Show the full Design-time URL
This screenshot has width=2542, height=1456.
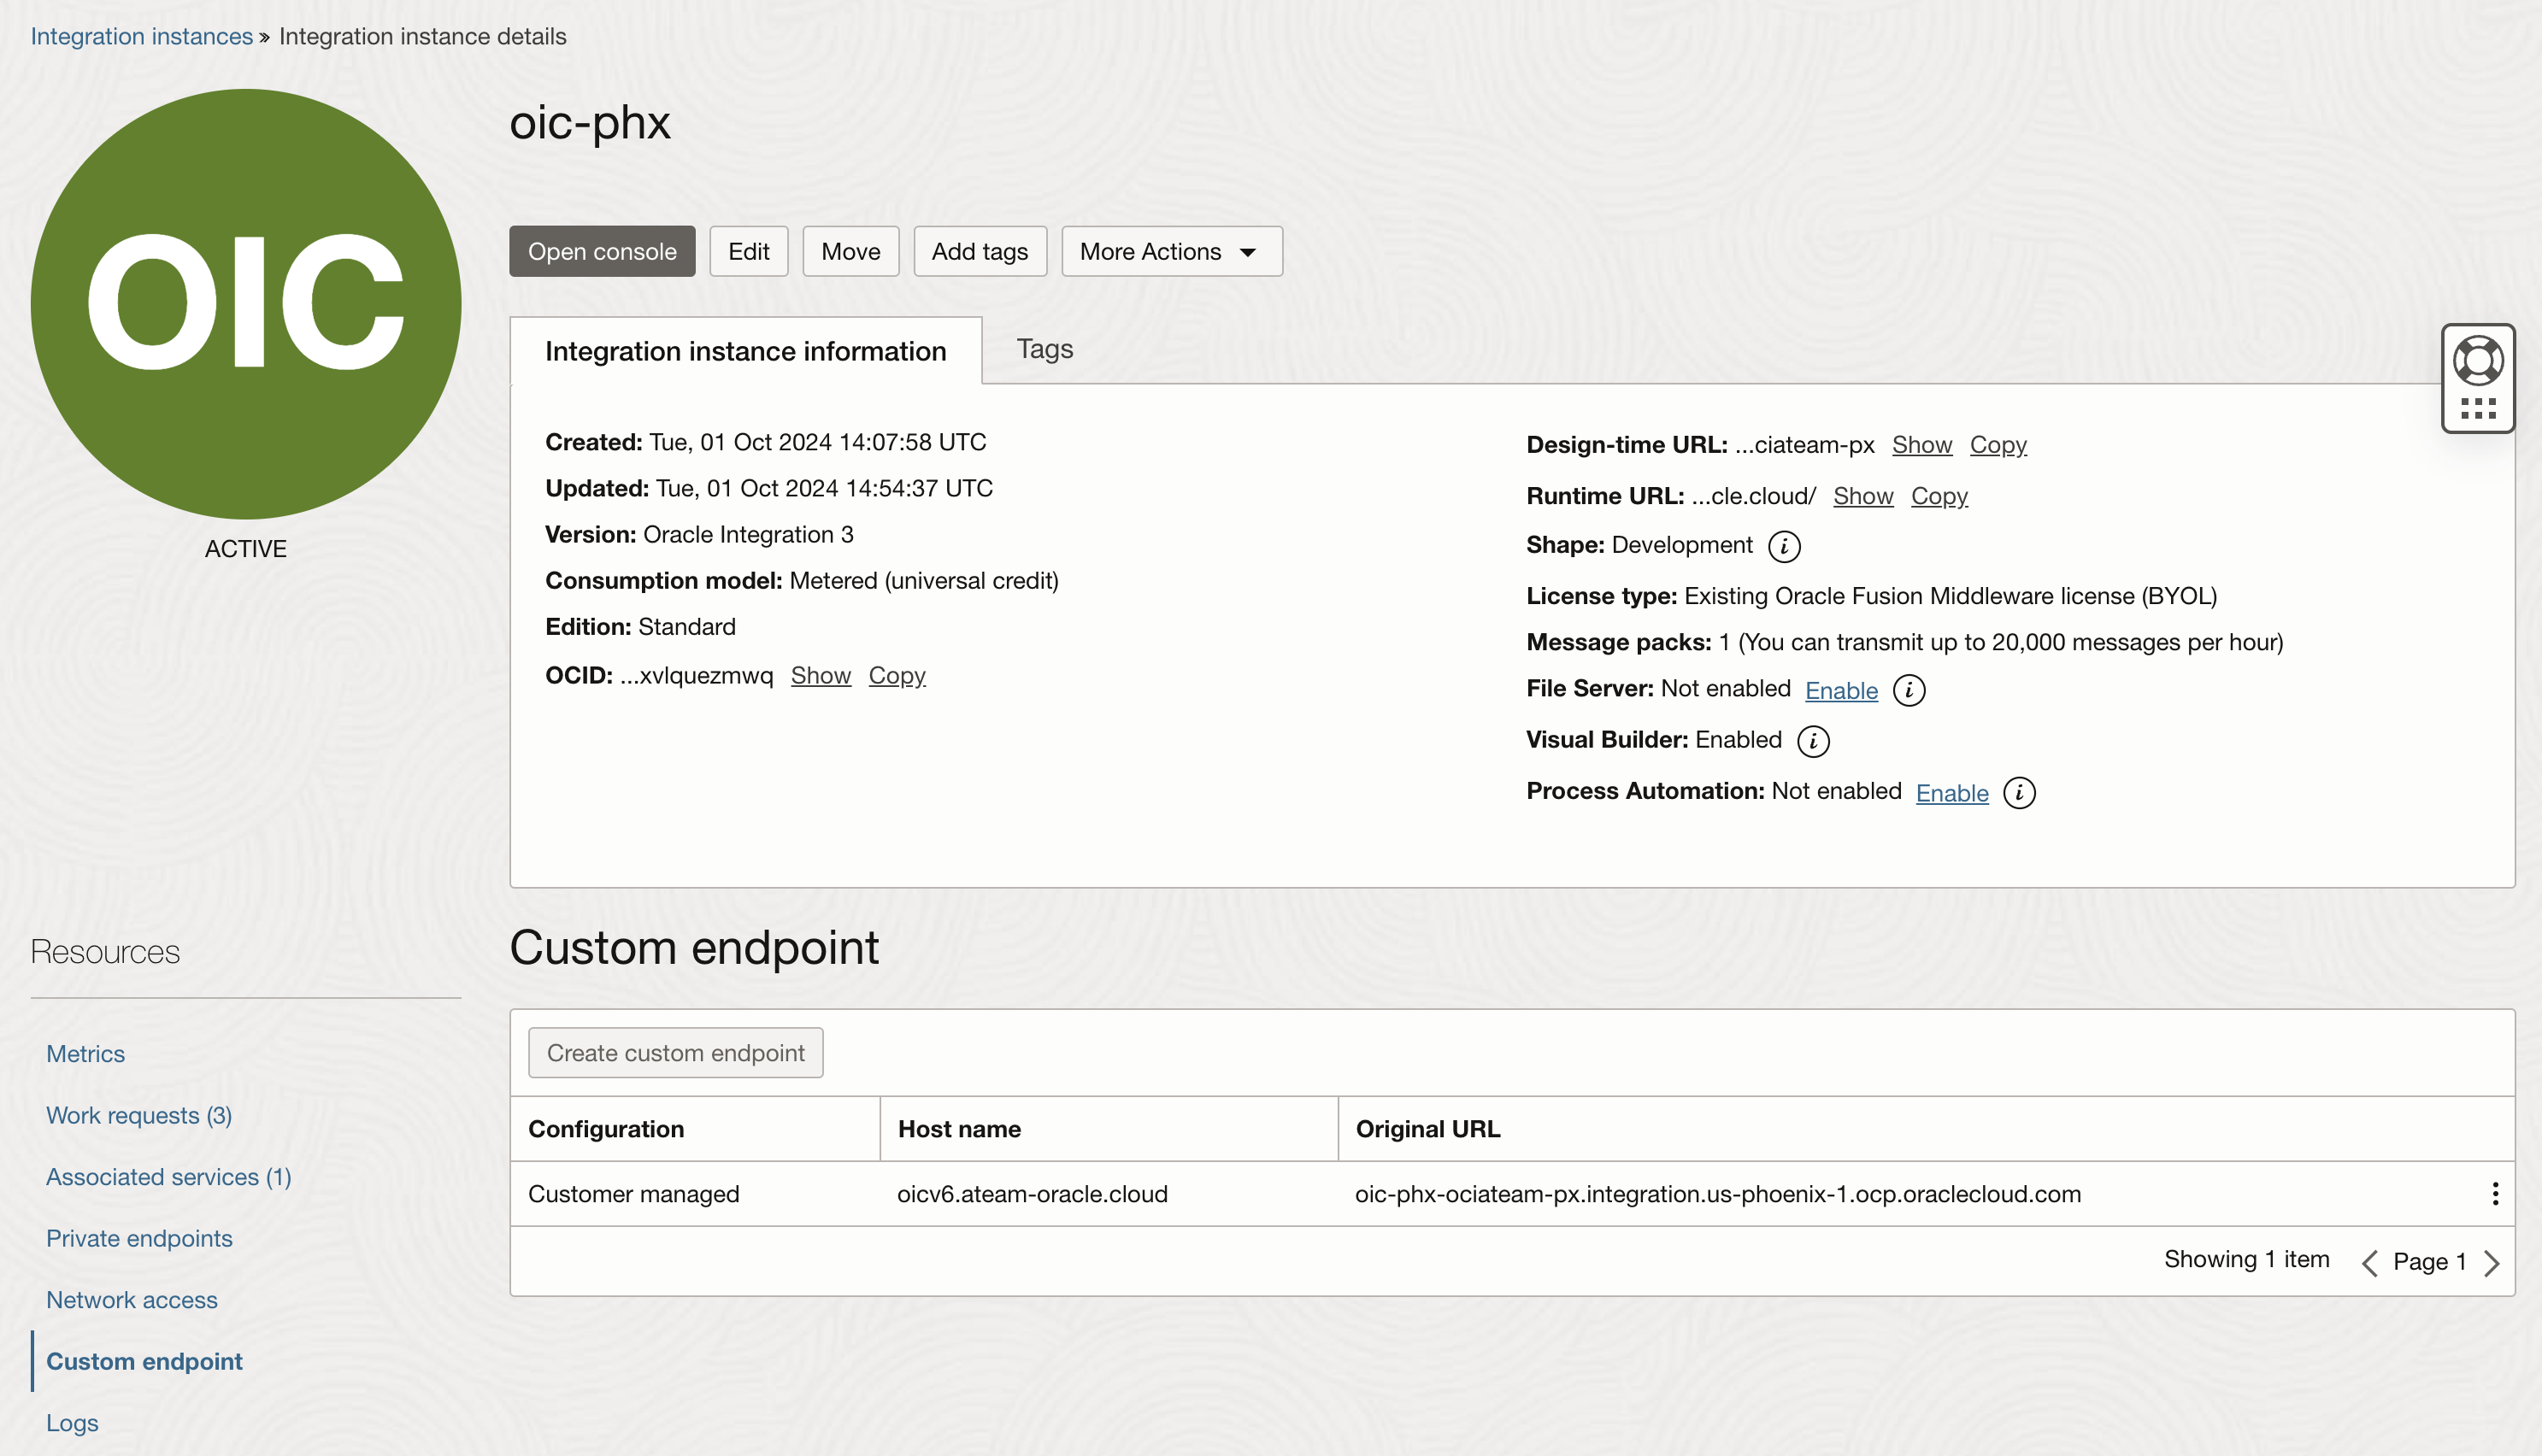point(1921,445)
